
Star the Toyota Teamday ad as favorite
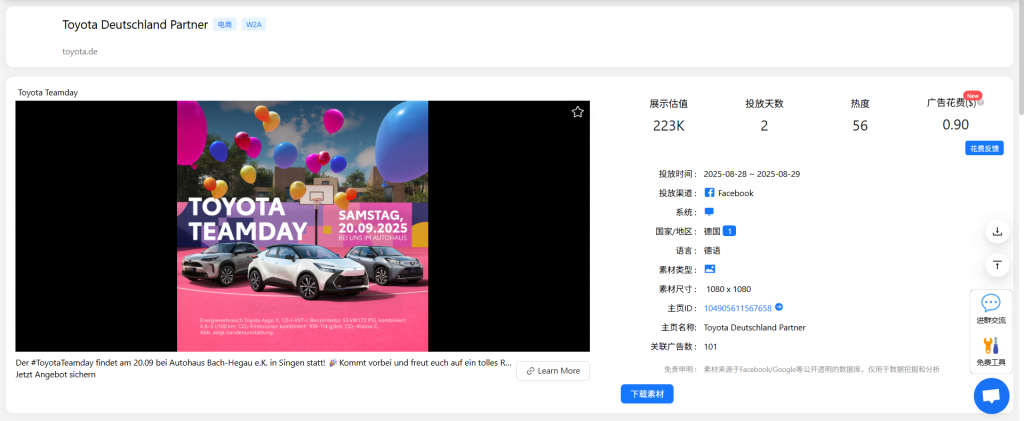coord(577,112)
